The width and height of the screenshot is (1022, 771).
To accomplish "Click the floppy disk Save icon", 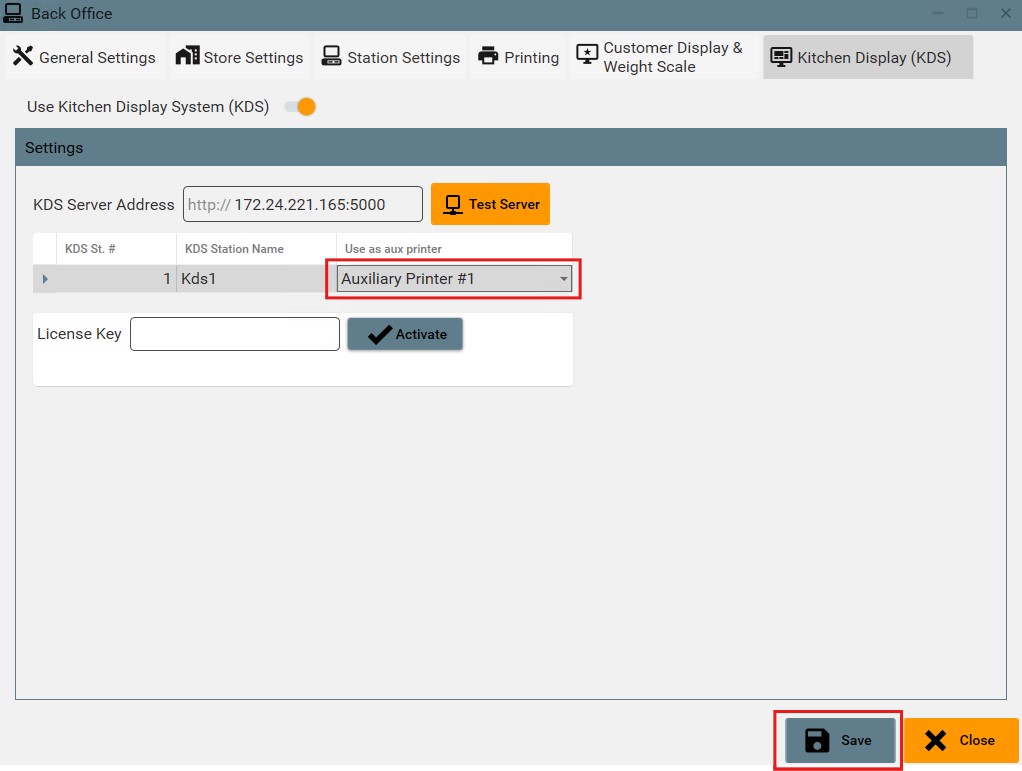I will (x=817, y=740).
